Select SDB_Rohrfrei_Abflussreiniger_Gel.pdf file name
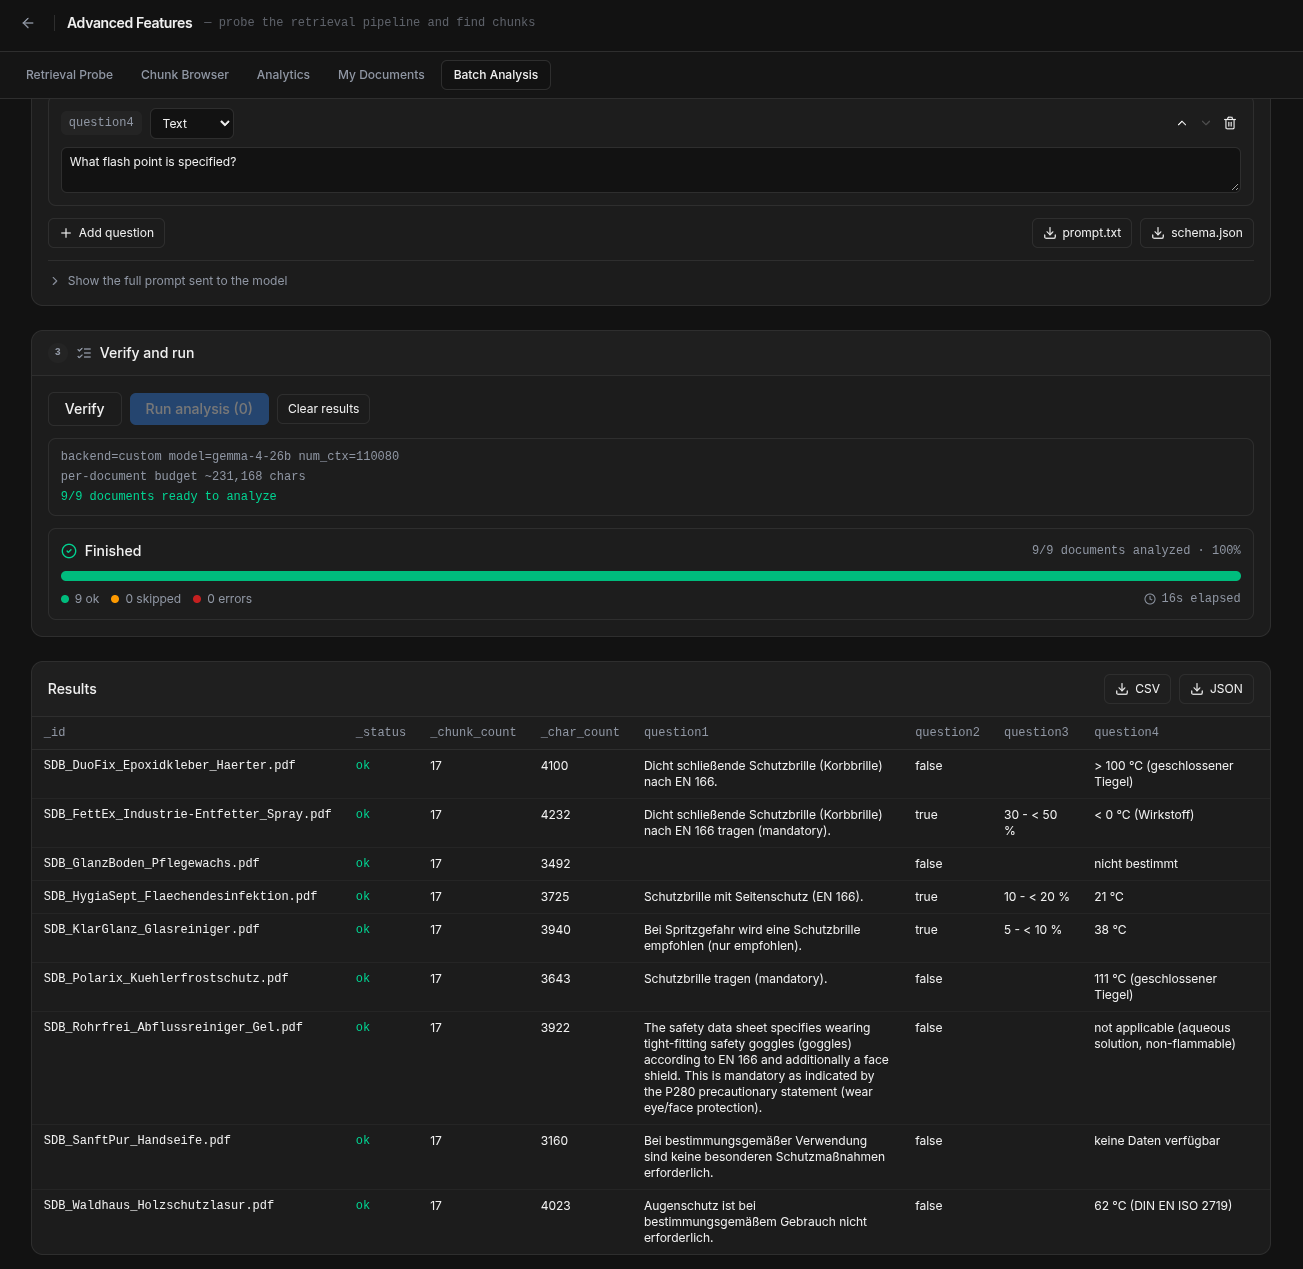The height and width of the screenshot is (1269, 1303). pyautogui.click(x=173, y=1028)
